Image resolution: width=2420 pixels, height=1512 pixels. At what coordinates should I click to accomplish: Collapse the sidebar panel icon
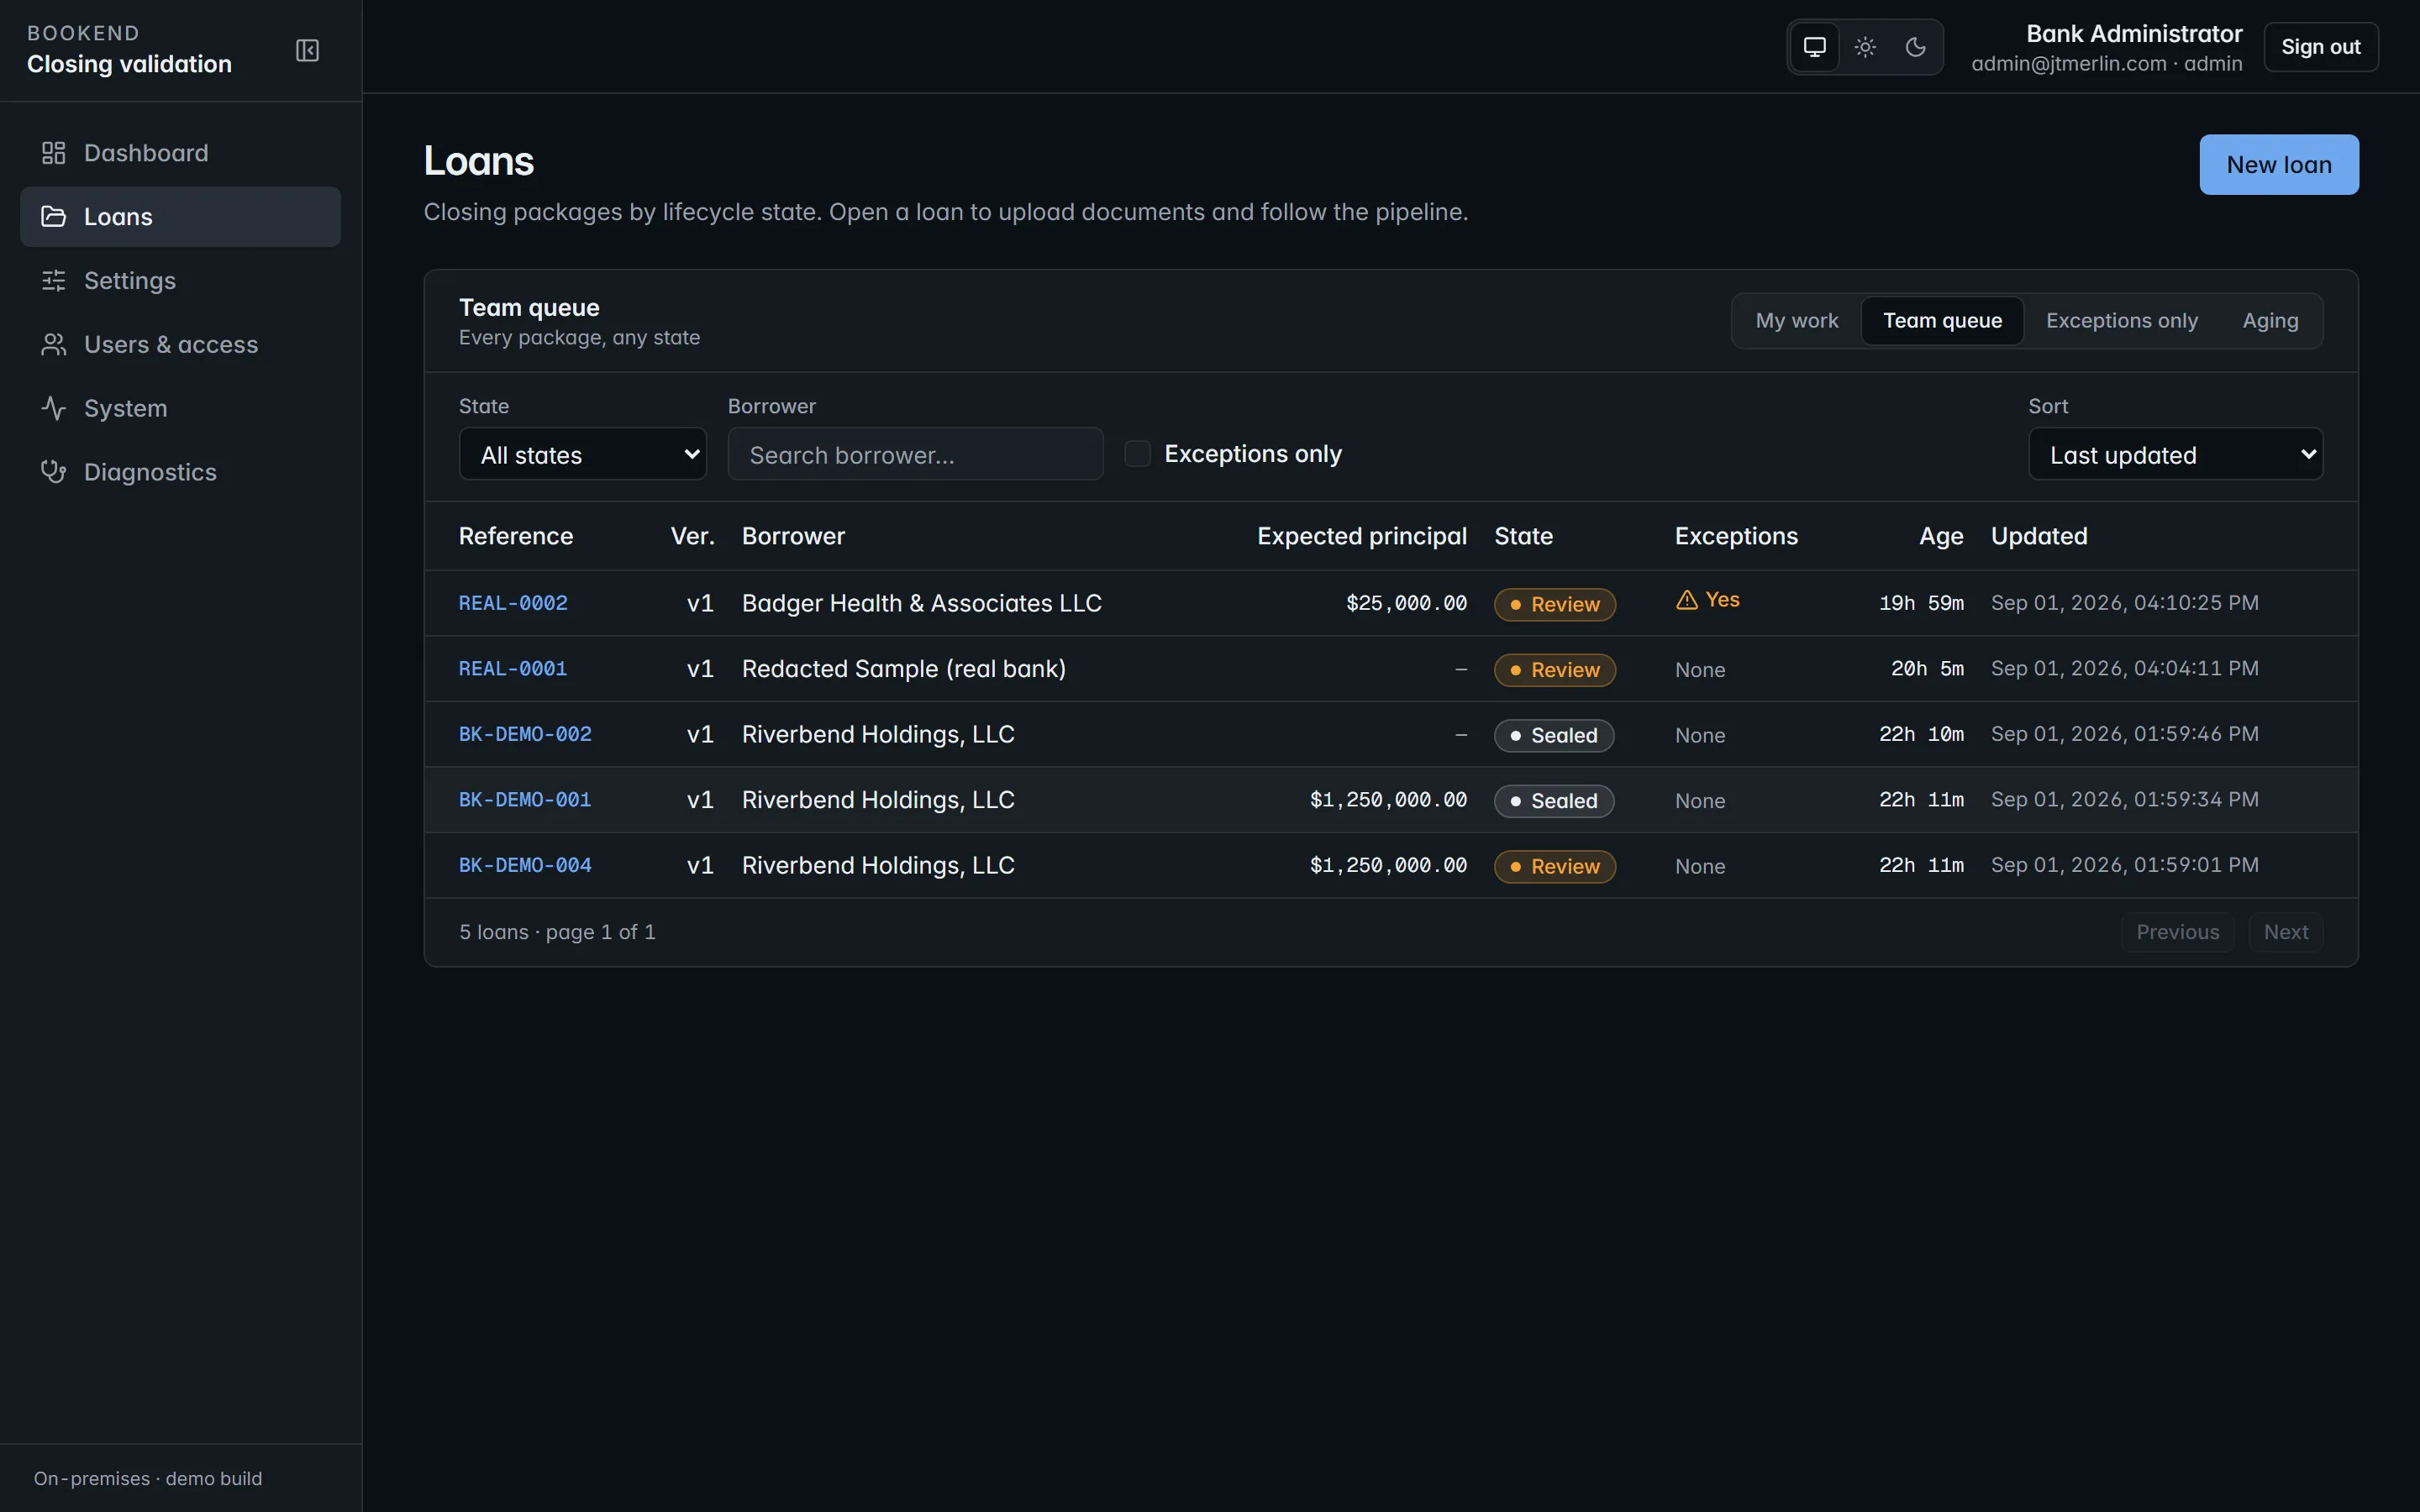[x=307, y=50]
